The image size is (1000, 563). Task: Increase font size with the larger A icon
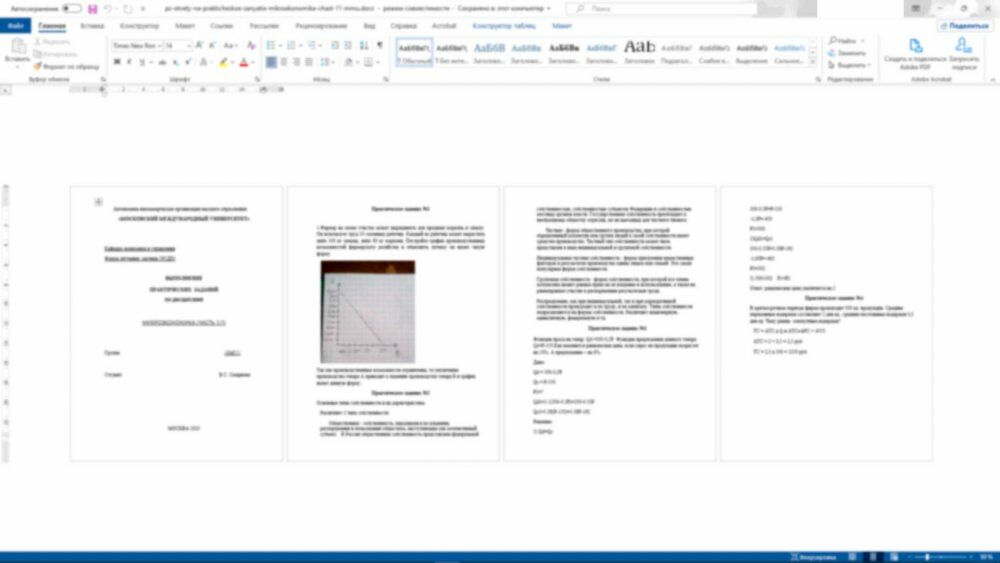pos(200,45)
